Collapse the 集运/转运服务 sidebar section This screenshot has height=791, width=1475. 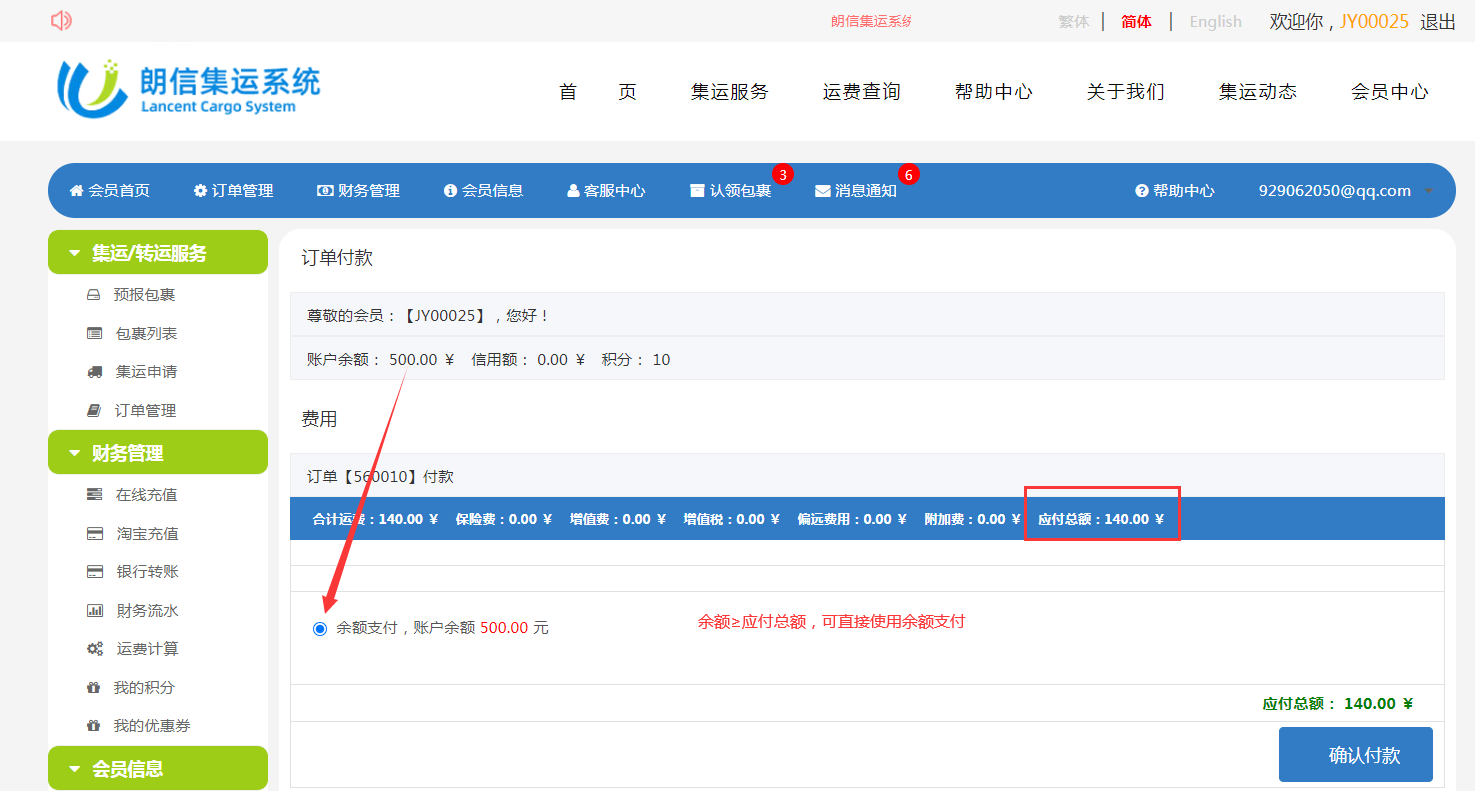point(157,253)
